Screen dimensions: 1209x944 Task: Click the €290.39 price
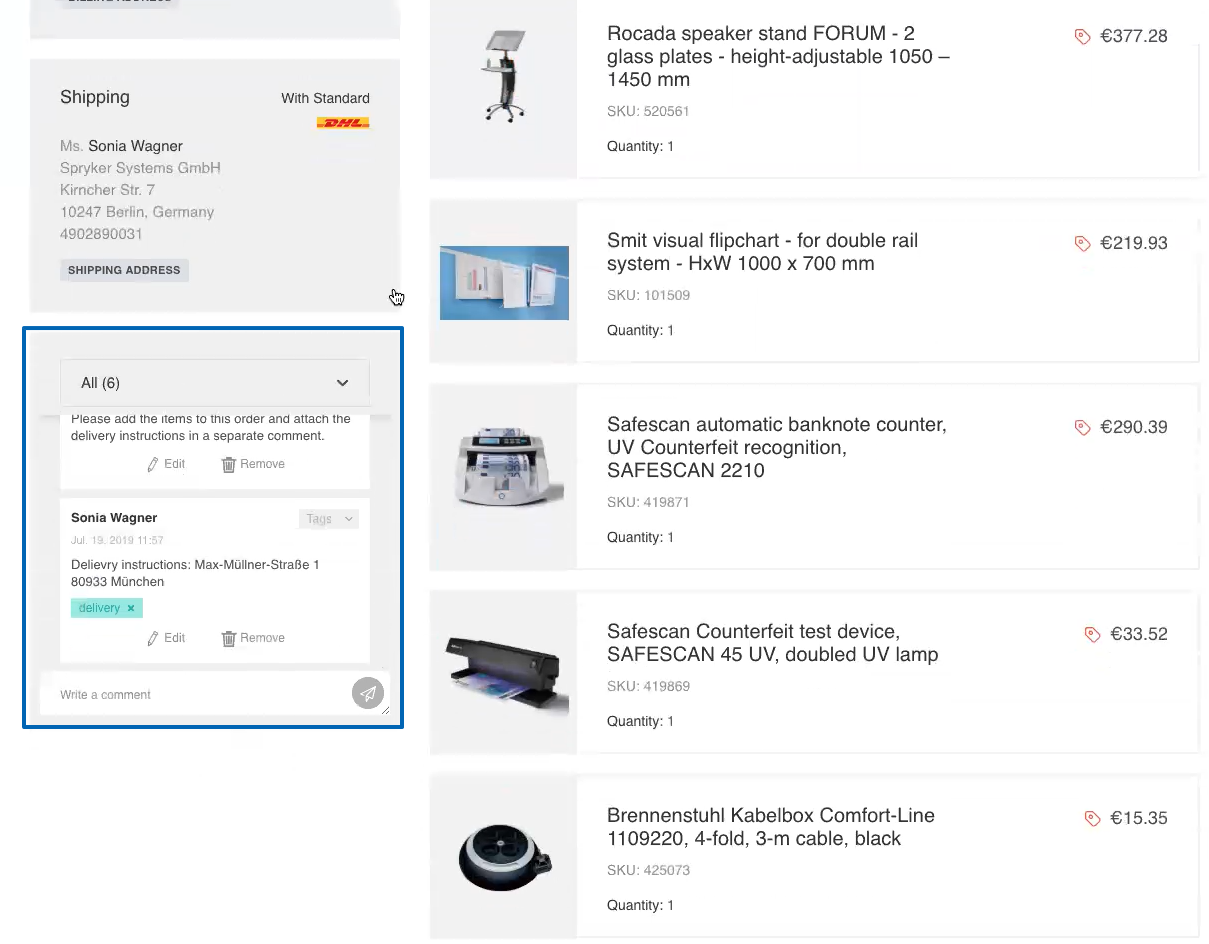[1134, 427]
